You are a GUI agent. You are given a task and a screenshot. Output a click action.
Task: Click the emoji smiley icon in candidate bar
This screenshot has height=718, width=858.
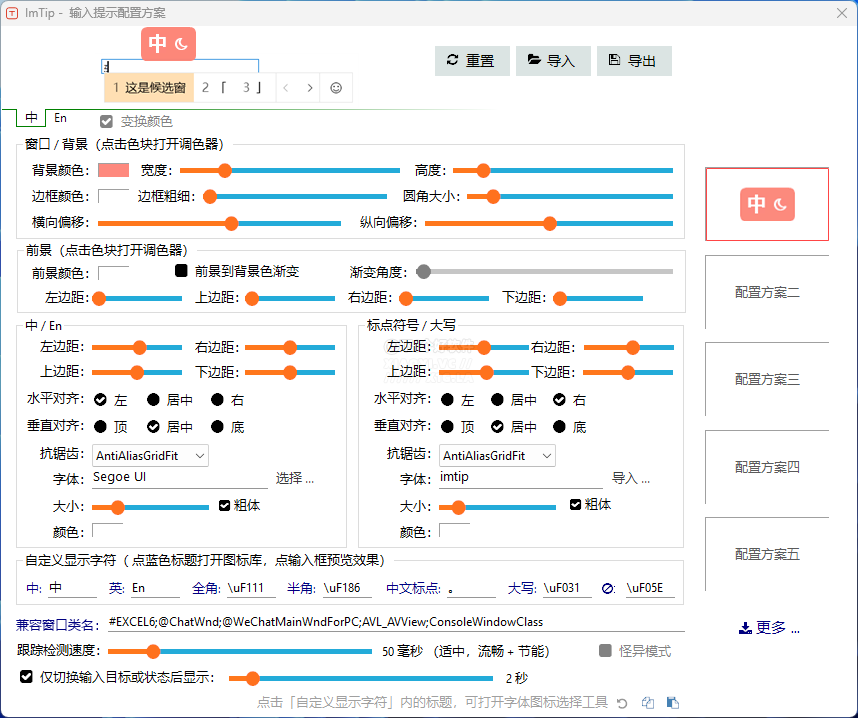pyautogui.click(x=335, y=88)
